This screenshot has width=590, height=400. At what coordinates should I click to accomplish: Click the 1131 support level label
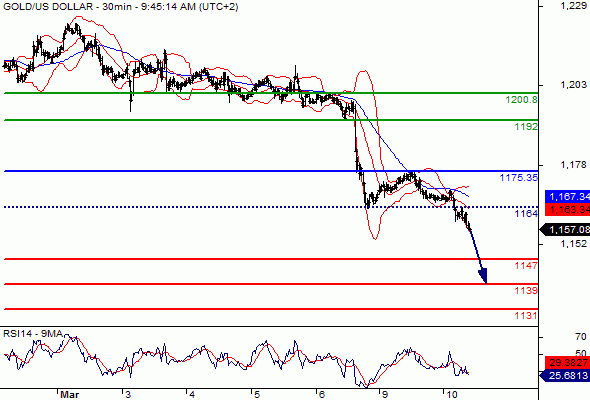click(x=526, y=315)
